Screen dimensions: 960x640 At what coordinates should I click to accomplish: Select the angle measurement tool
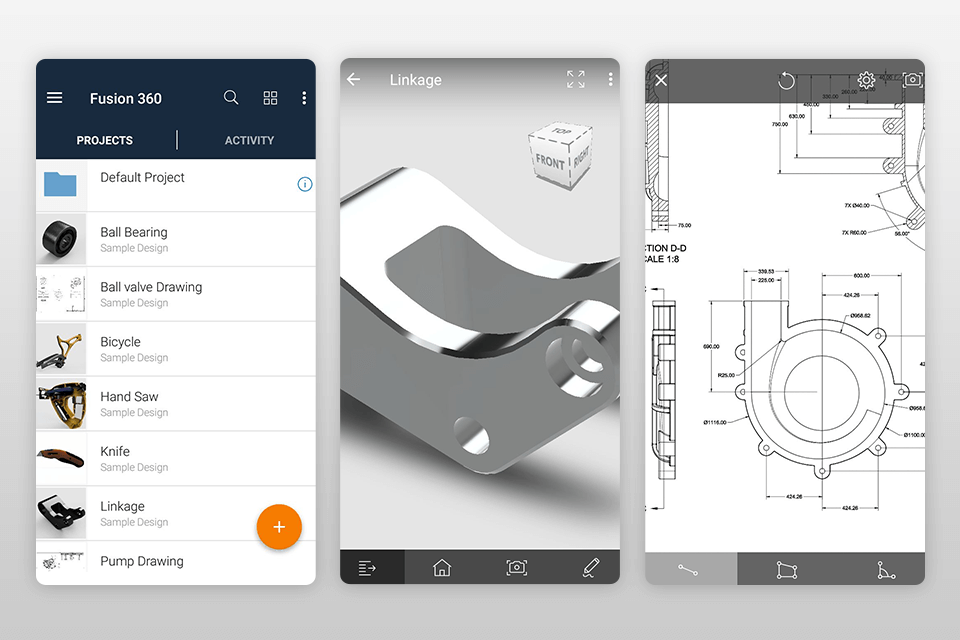(885, 570)
